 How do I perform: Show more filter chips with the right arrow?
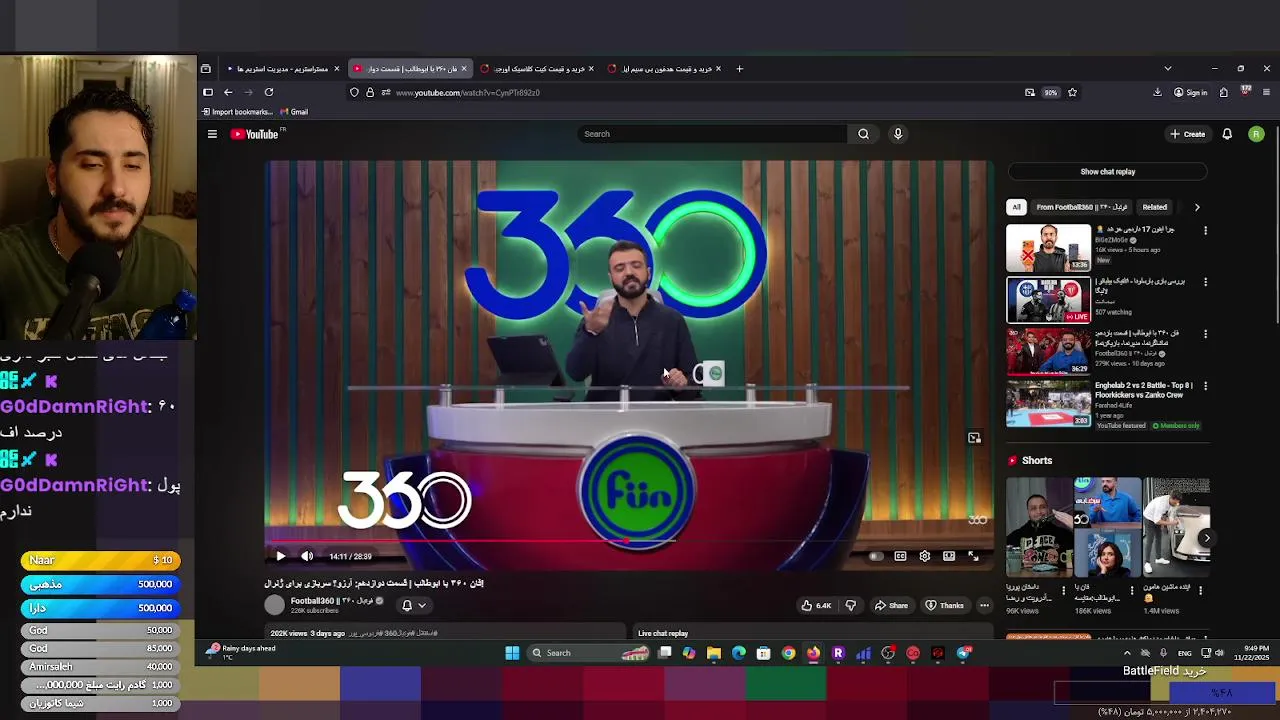tap(1197, 207)
